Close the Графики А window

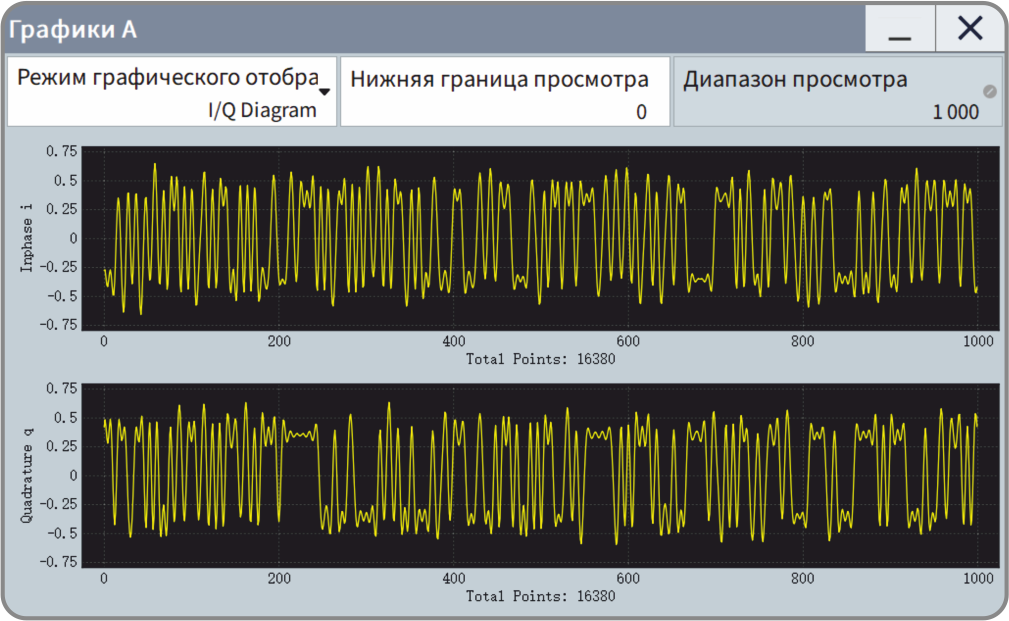[970, 29]
